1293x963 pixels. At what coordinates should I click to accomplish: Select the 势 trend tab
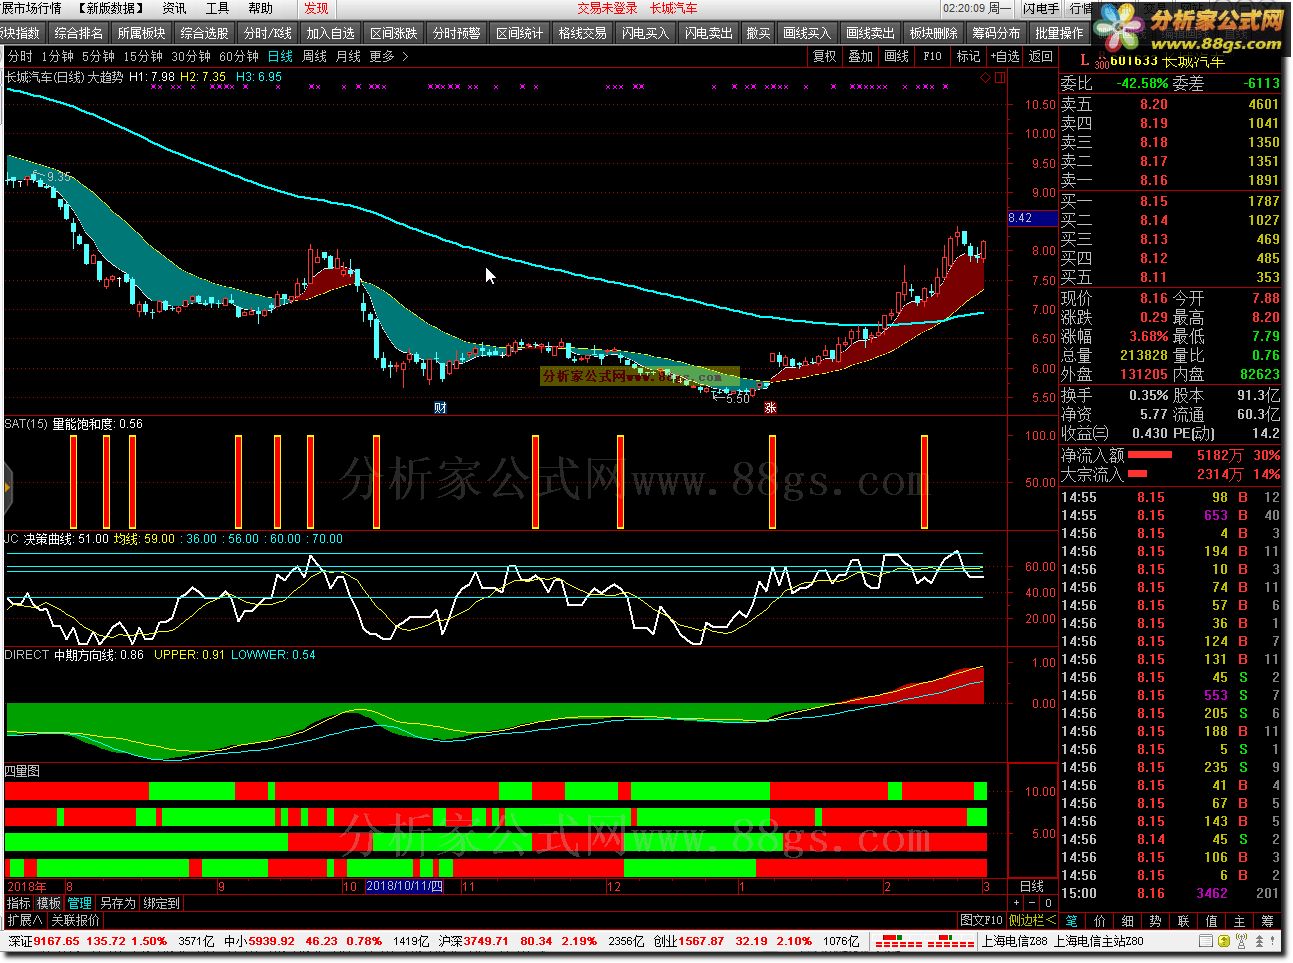(x=1156, y=921)
